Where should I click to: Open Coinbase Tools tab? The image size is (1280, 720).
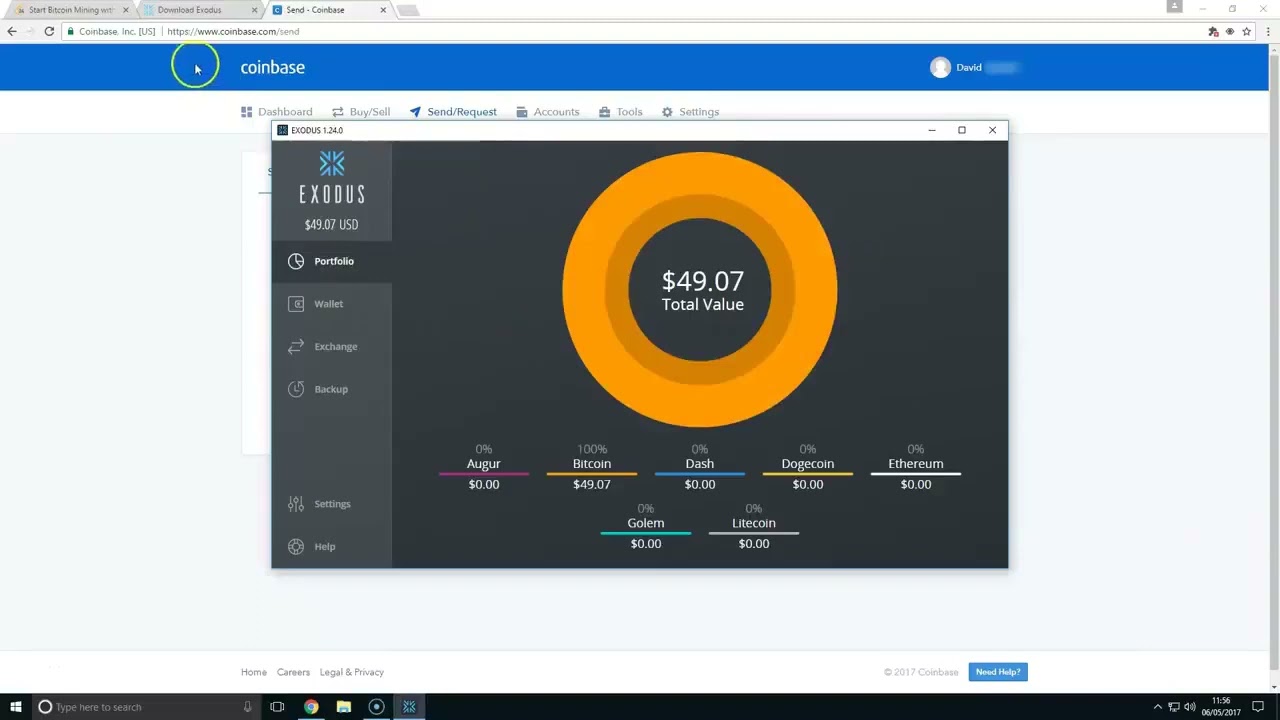click(621, 112)
